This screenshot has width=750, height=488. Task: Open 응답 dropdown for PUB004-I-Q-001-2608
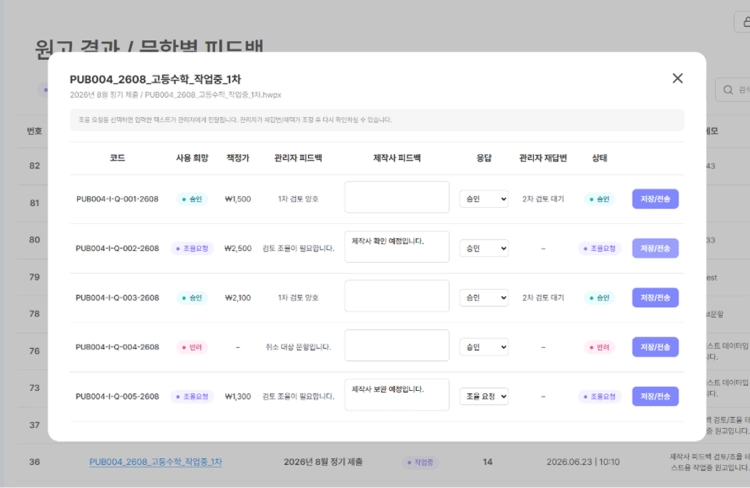(484, 199)
